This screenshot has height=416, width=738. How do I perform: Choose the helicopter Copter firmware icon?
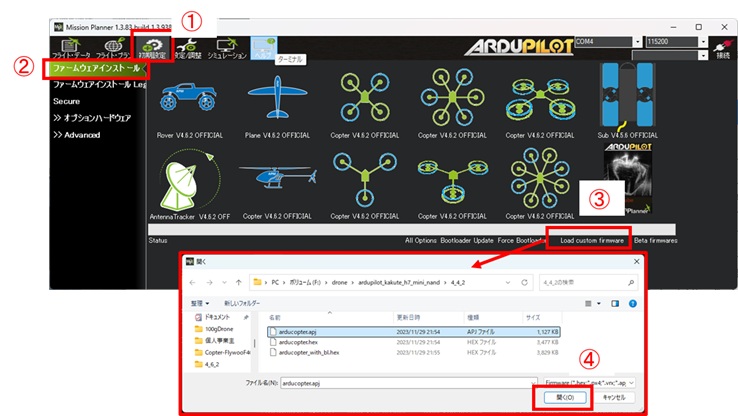tap(277, 181)
